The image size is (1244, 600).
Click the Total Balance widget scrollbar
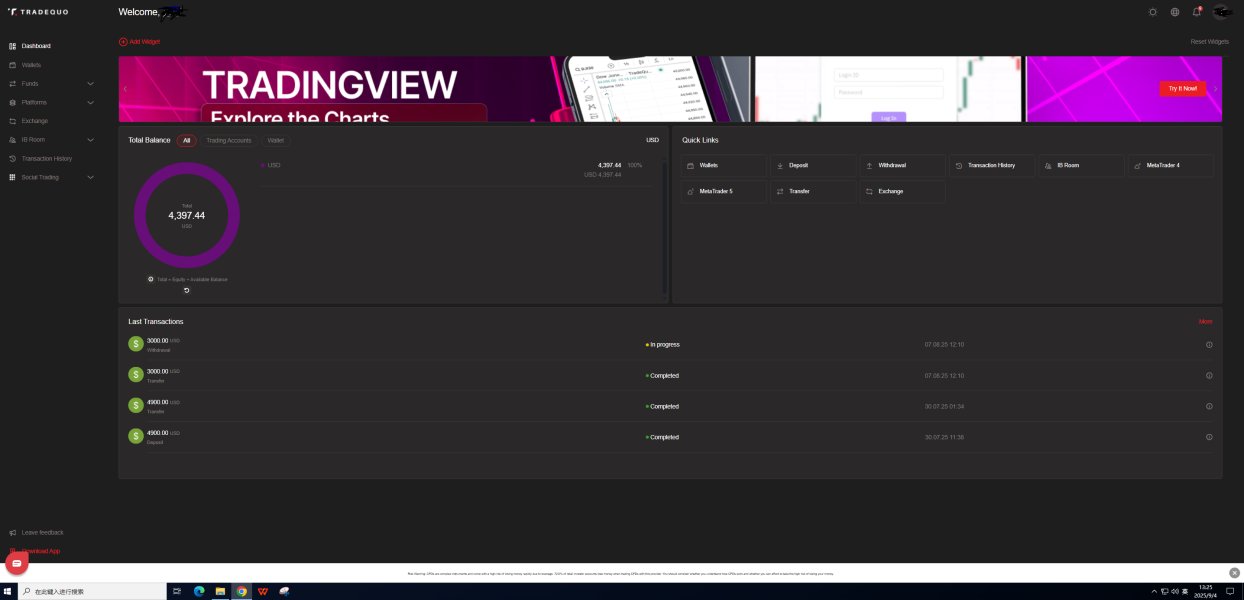tap(664, 228)
